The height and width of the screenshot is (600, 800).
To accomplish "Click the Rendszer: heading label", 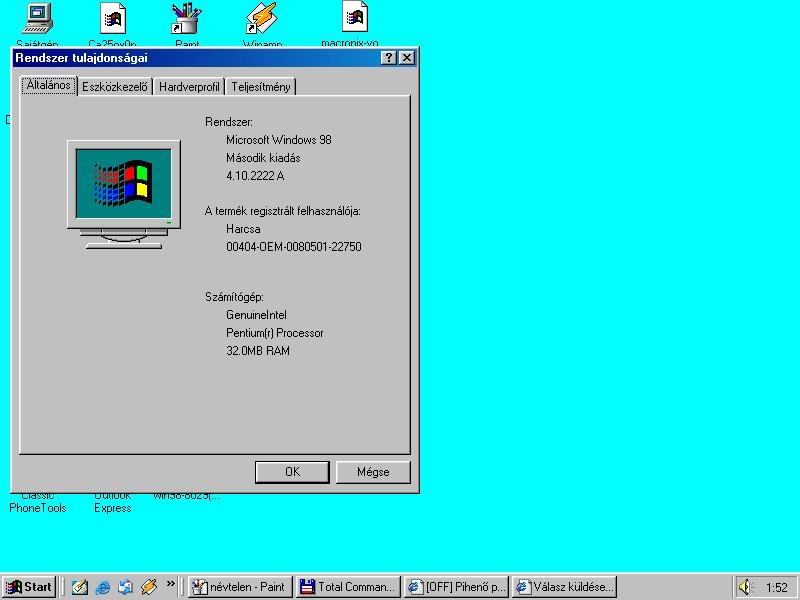I will (229, 122).
